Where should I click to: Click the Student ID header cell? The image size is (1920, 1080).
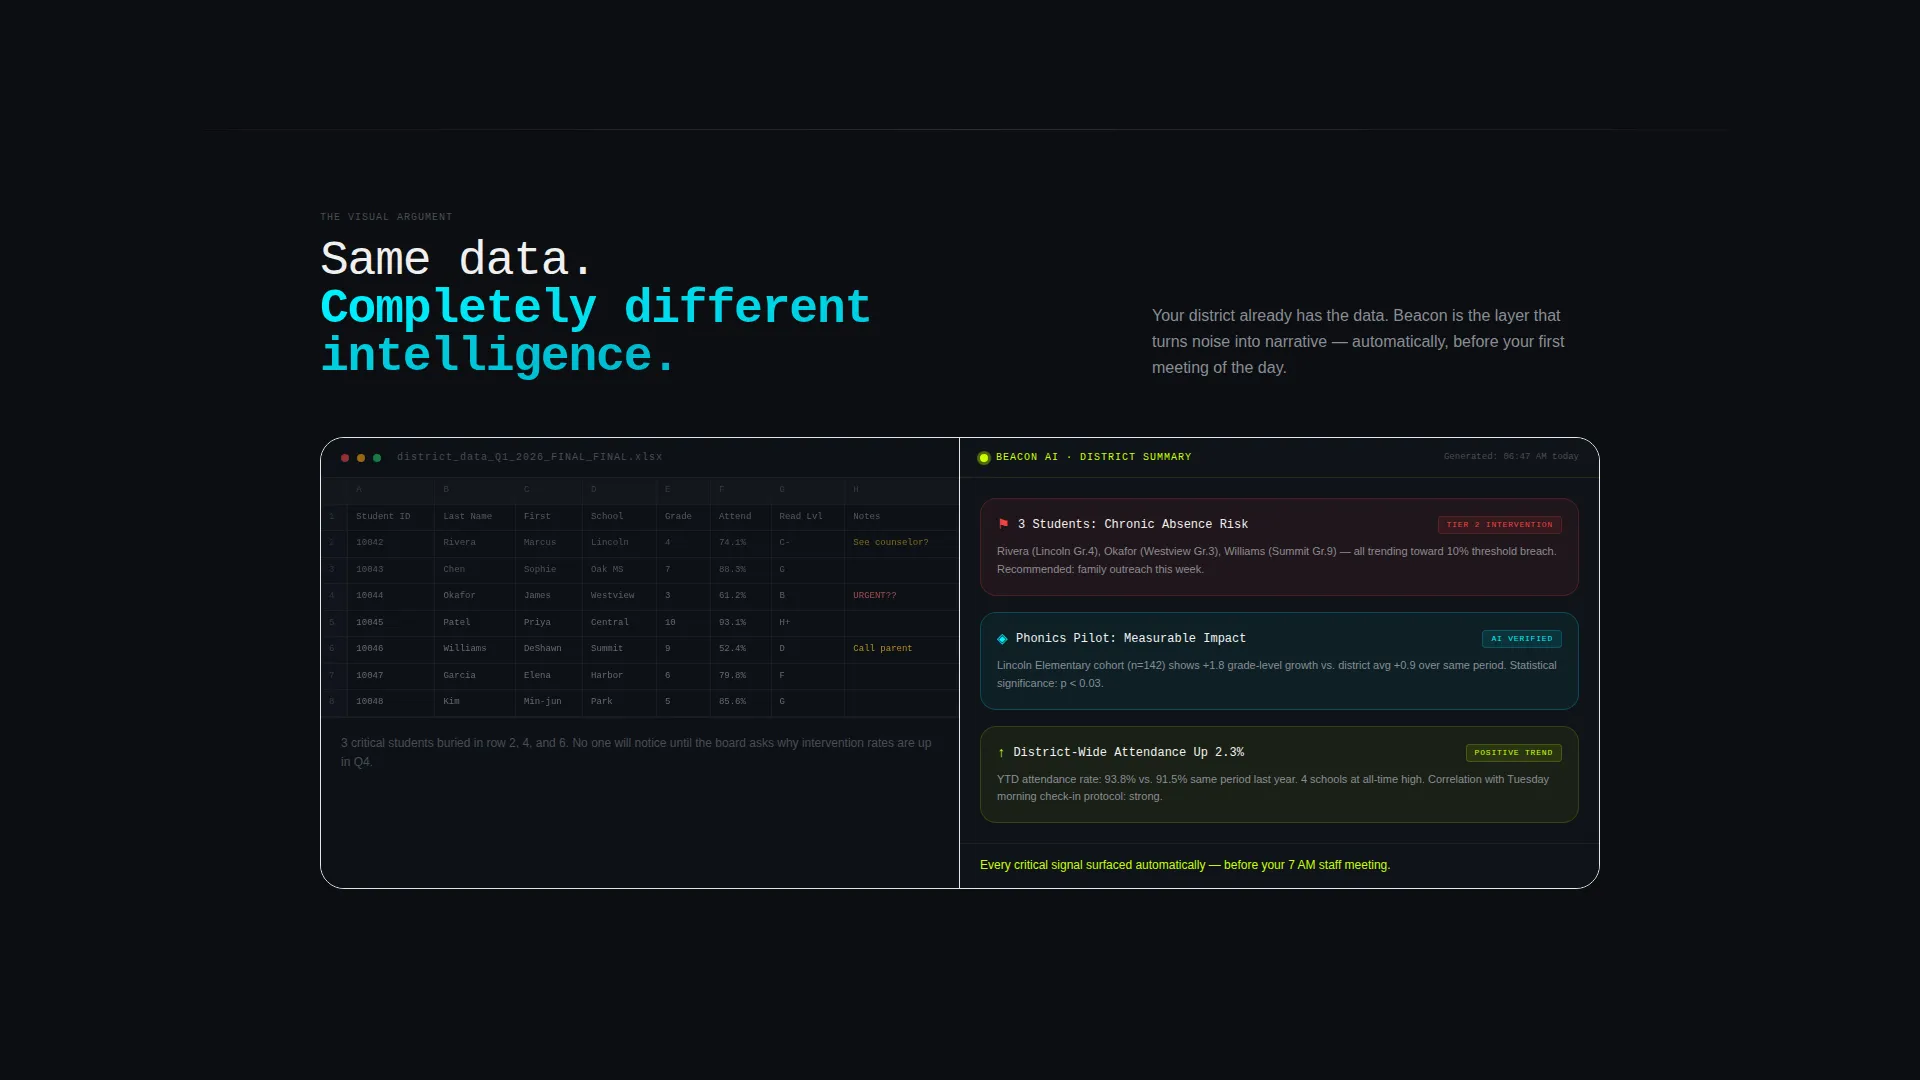[x=391, y=517]
